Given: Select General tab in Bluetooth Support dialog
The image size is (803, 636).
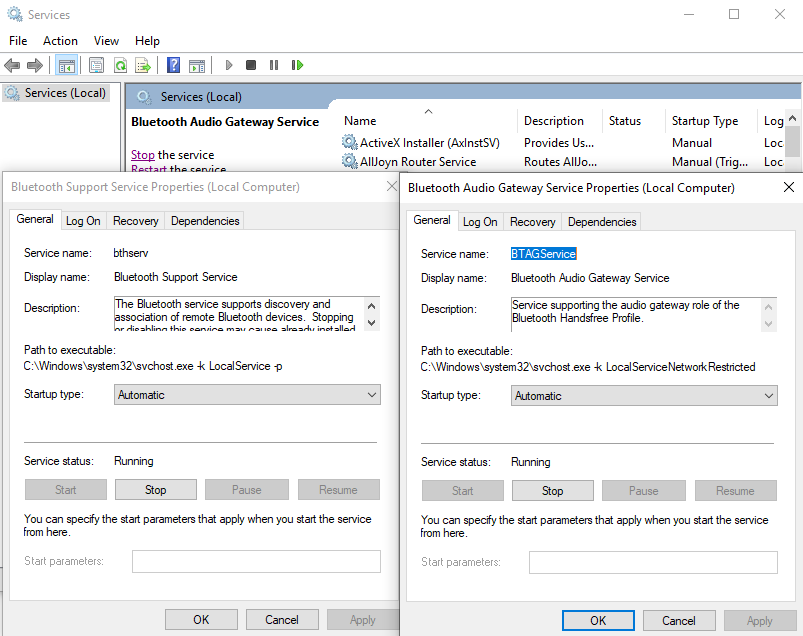Looking at the screenshot, I should (x=35, y=219).
